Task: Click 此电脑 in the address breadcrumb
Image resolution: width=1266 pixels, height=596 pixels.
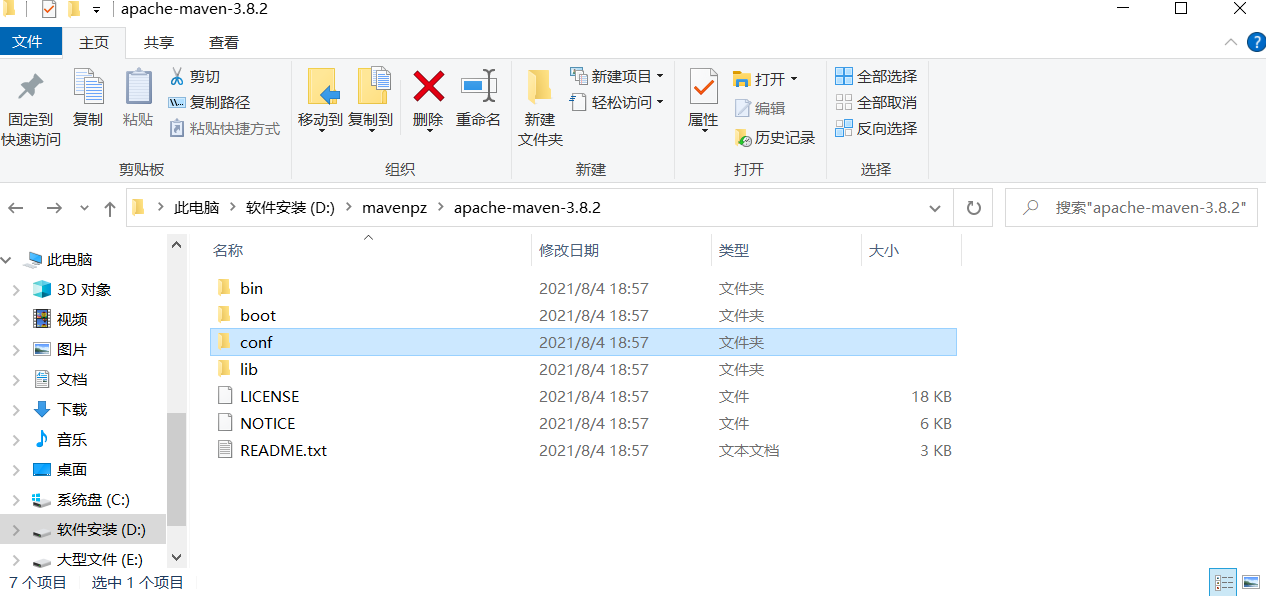Action: tap(196, 208)
